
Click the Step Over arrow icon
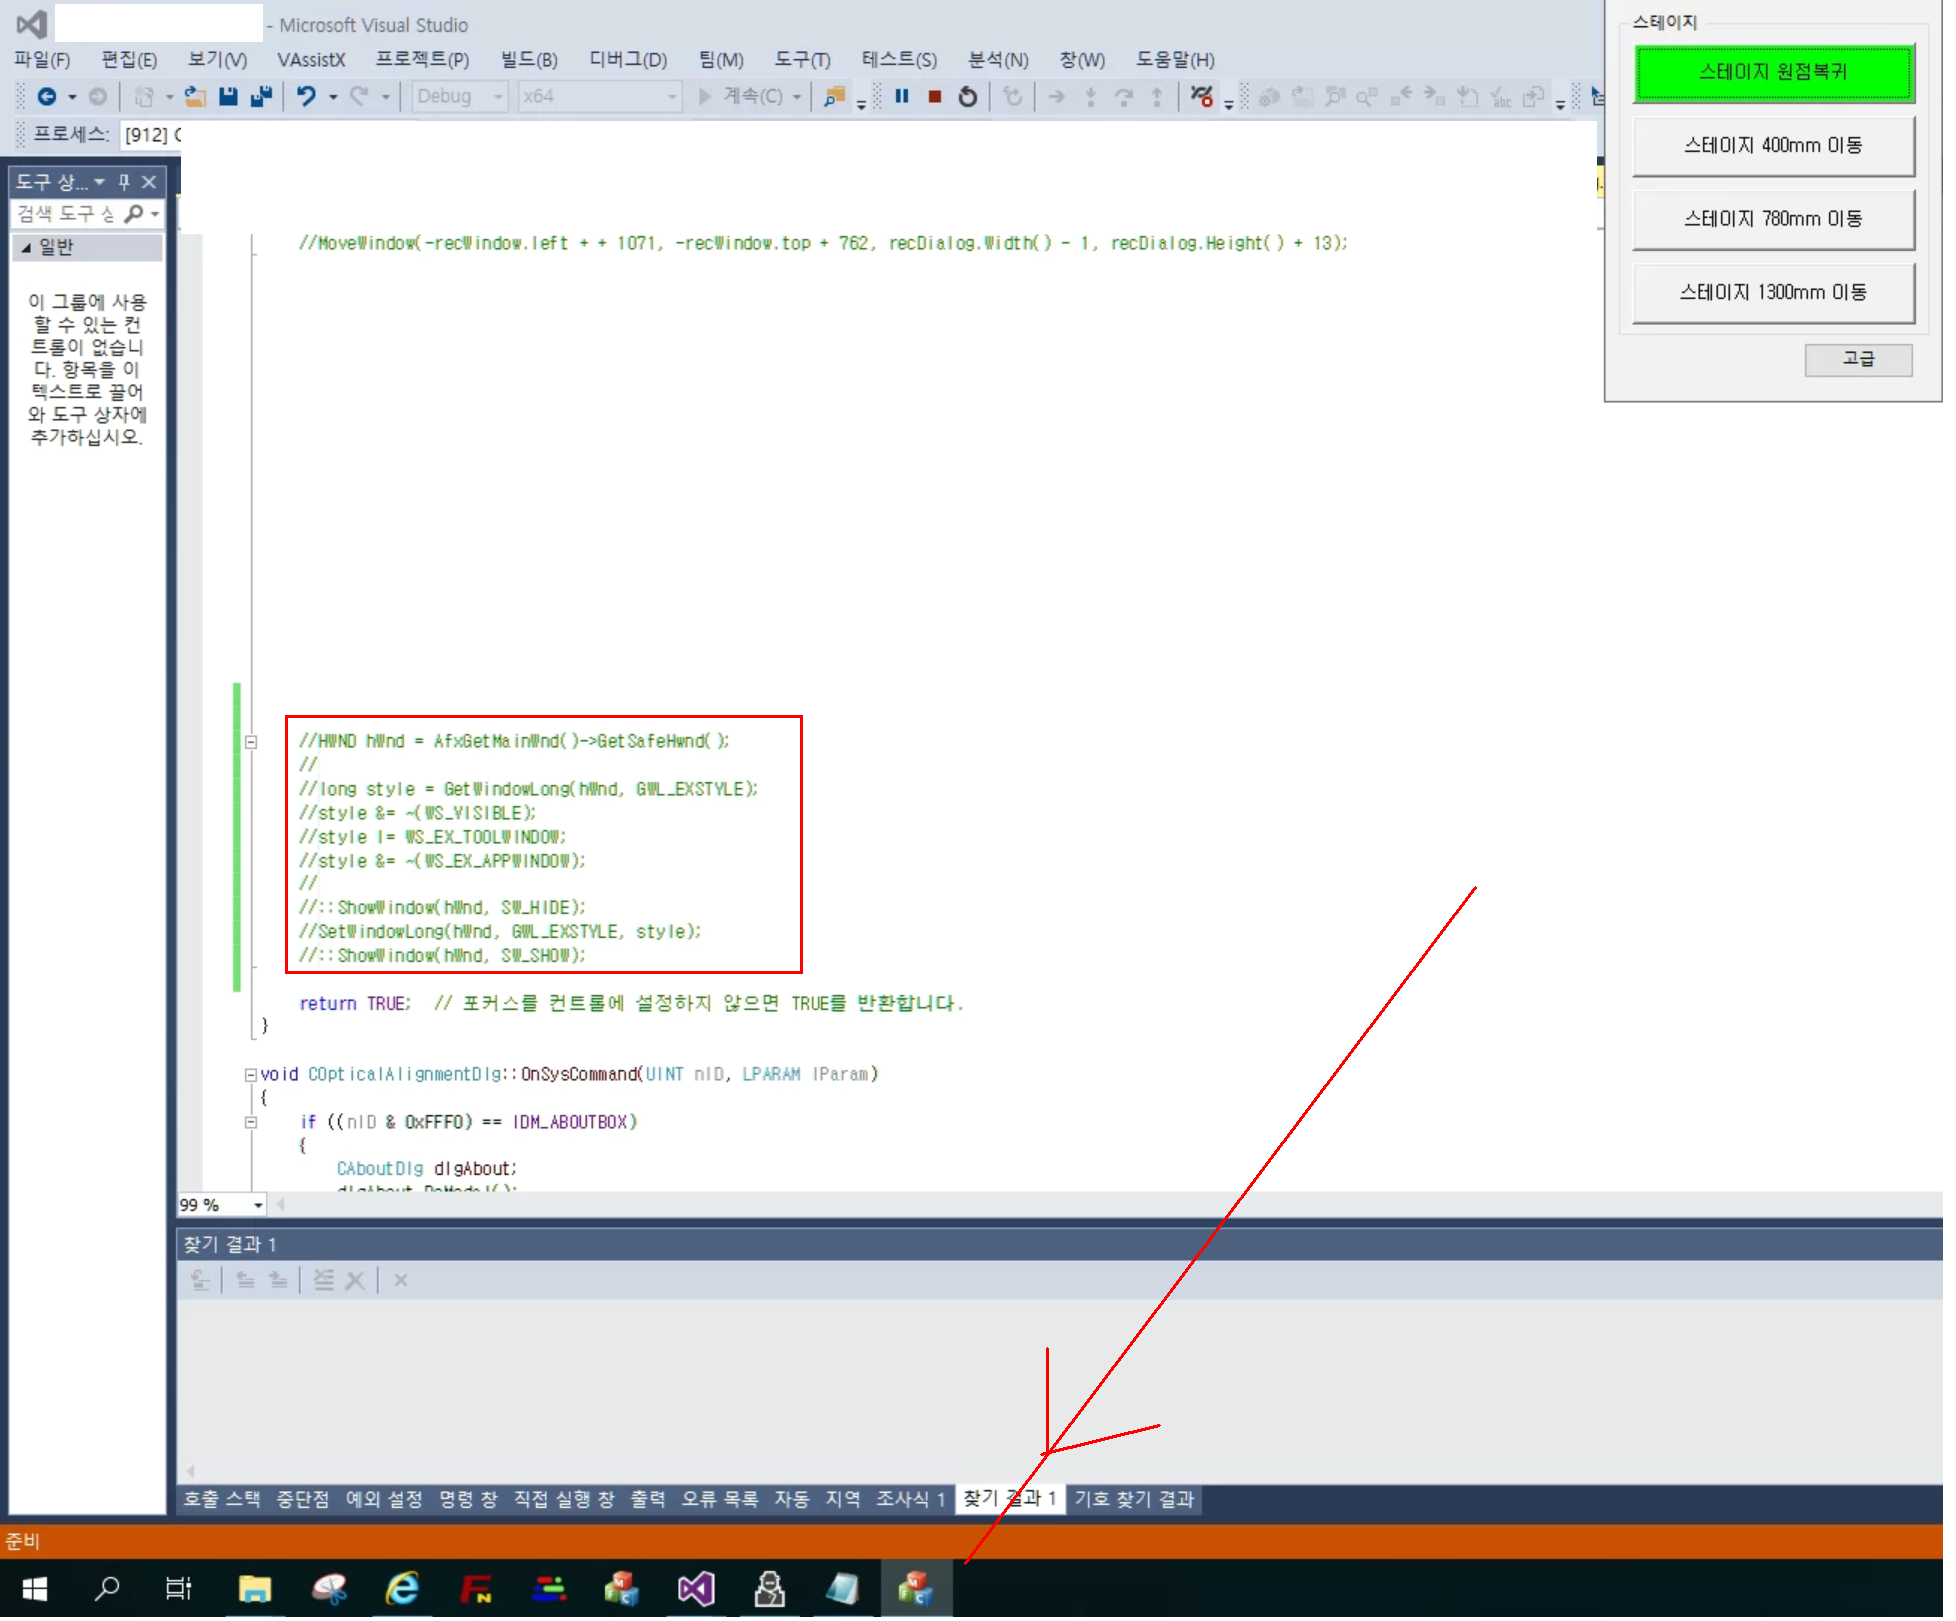(x=1123, y=96)
